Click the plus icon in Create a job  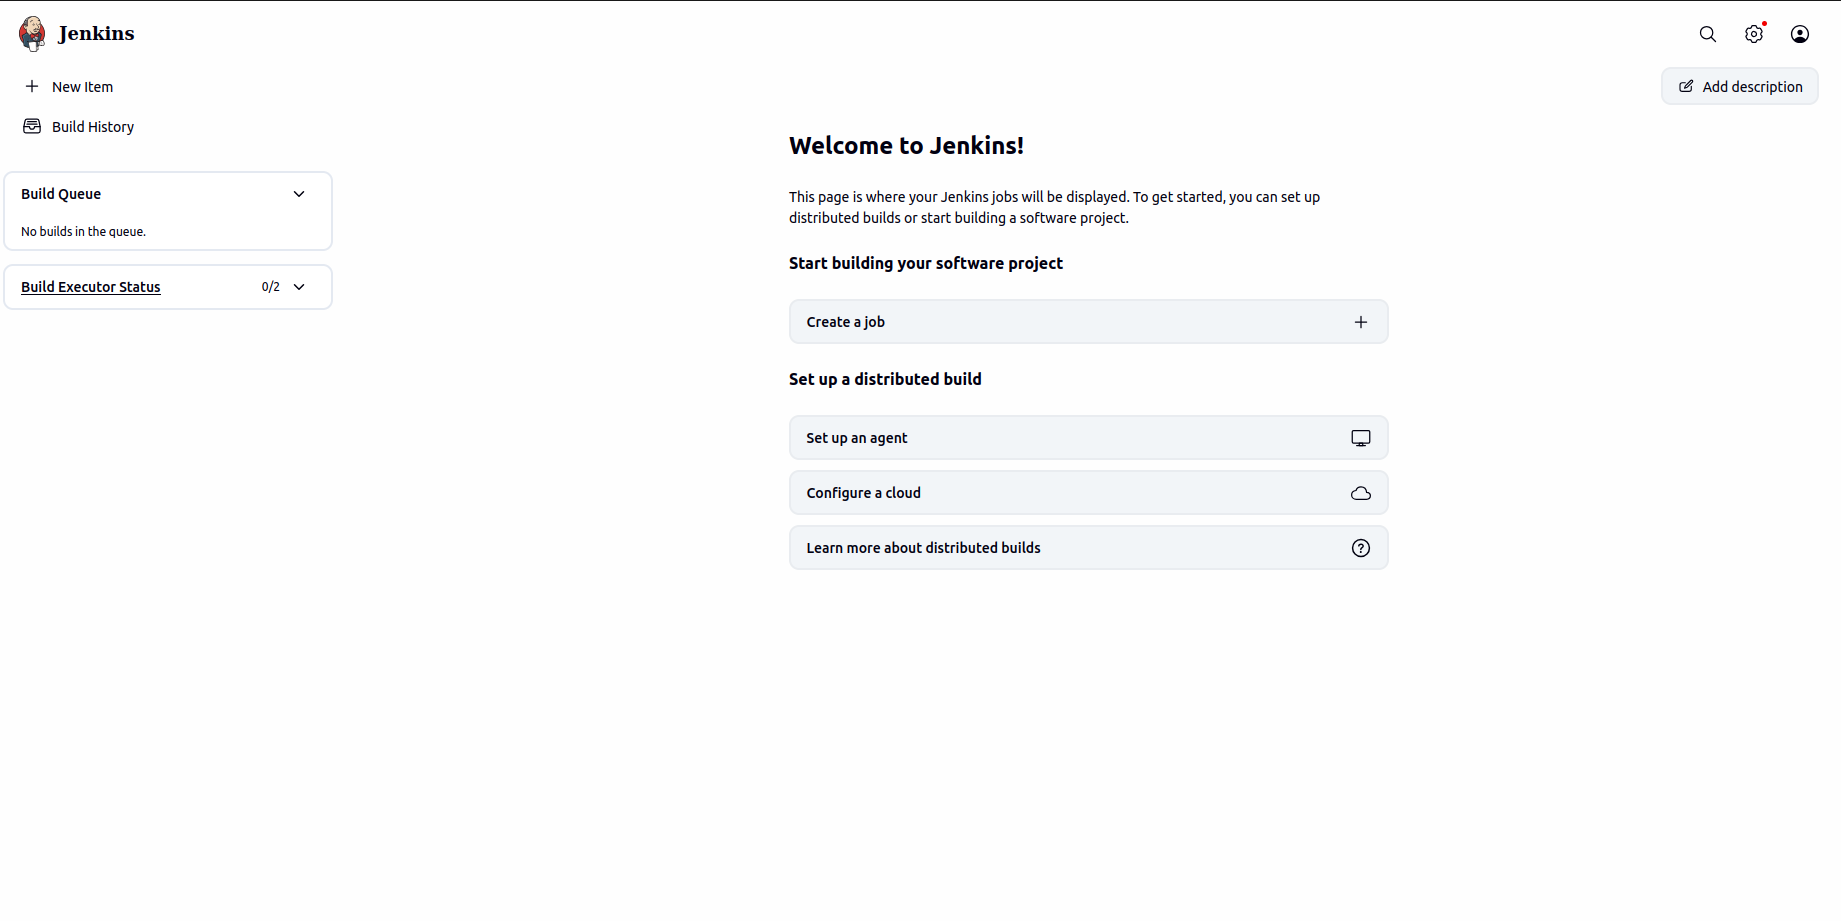[x=1361, y=322]
